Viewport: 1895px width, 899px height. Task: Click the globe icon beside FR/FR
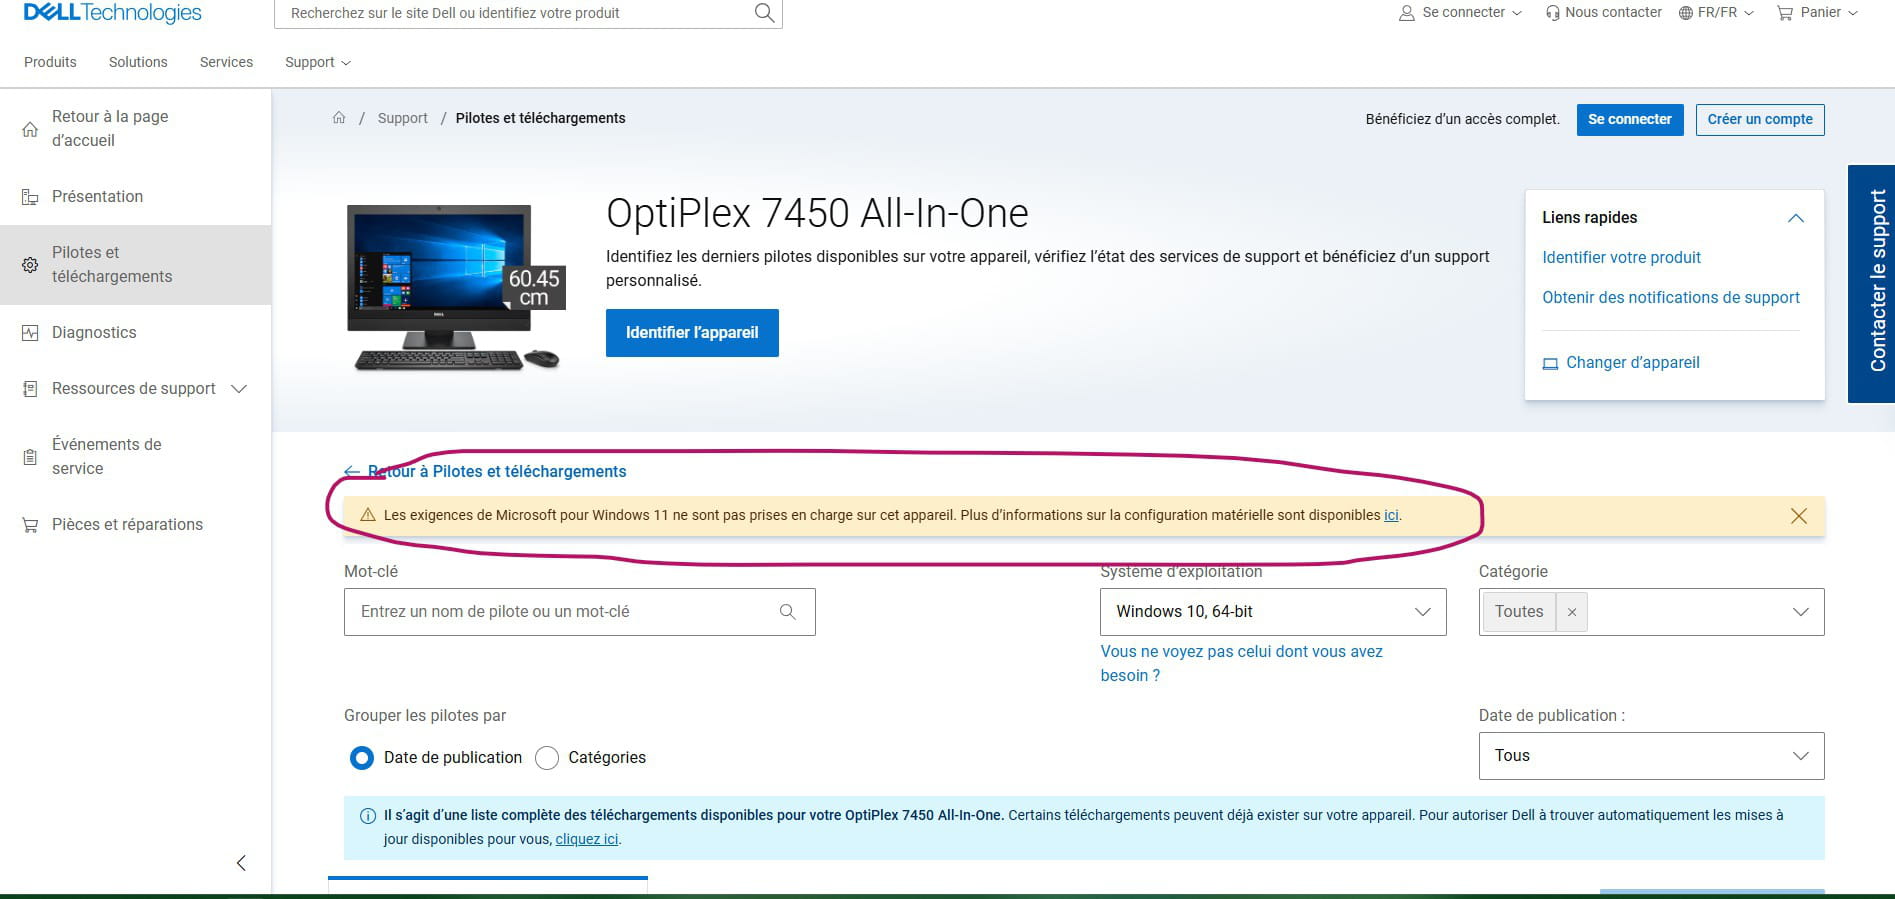(1686, 13)
